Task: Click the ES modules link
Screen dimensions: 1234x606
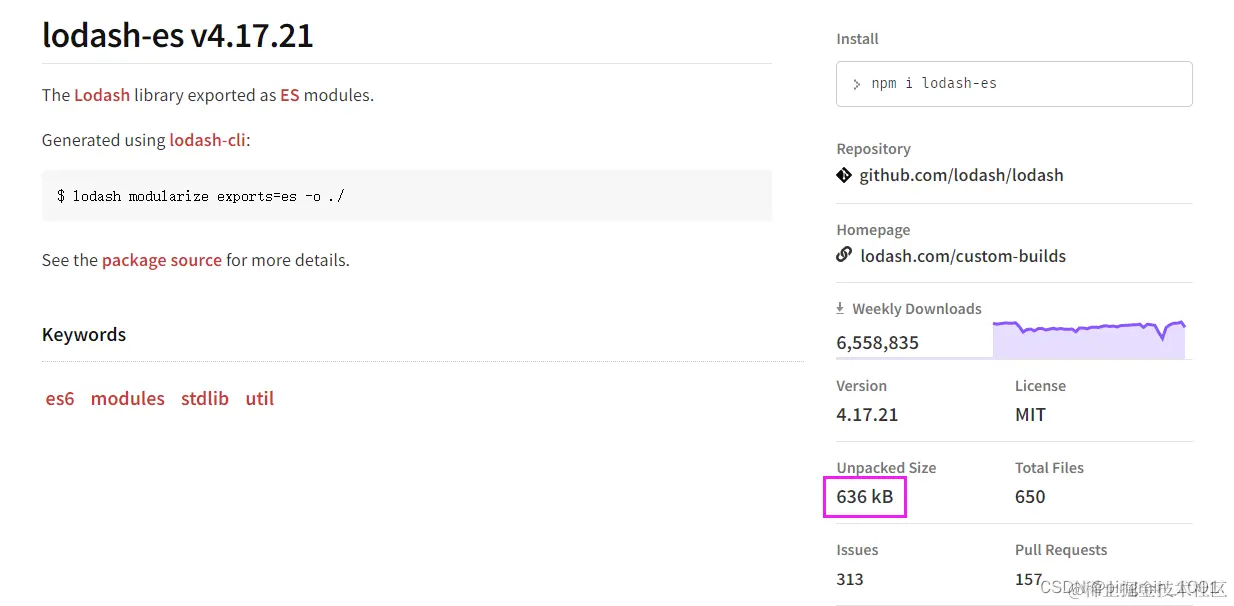Action: 290,95
